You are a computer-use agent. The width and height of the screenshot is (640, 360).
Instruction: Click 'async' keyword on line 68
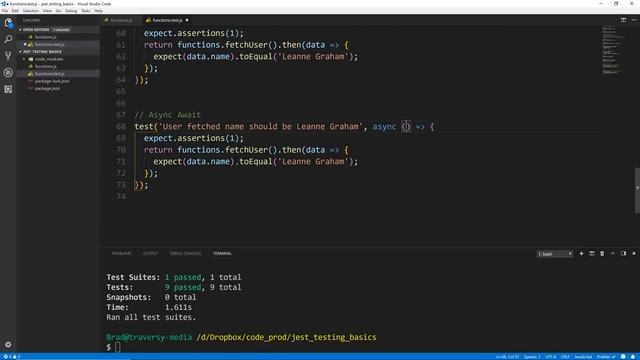pos(384,127)
